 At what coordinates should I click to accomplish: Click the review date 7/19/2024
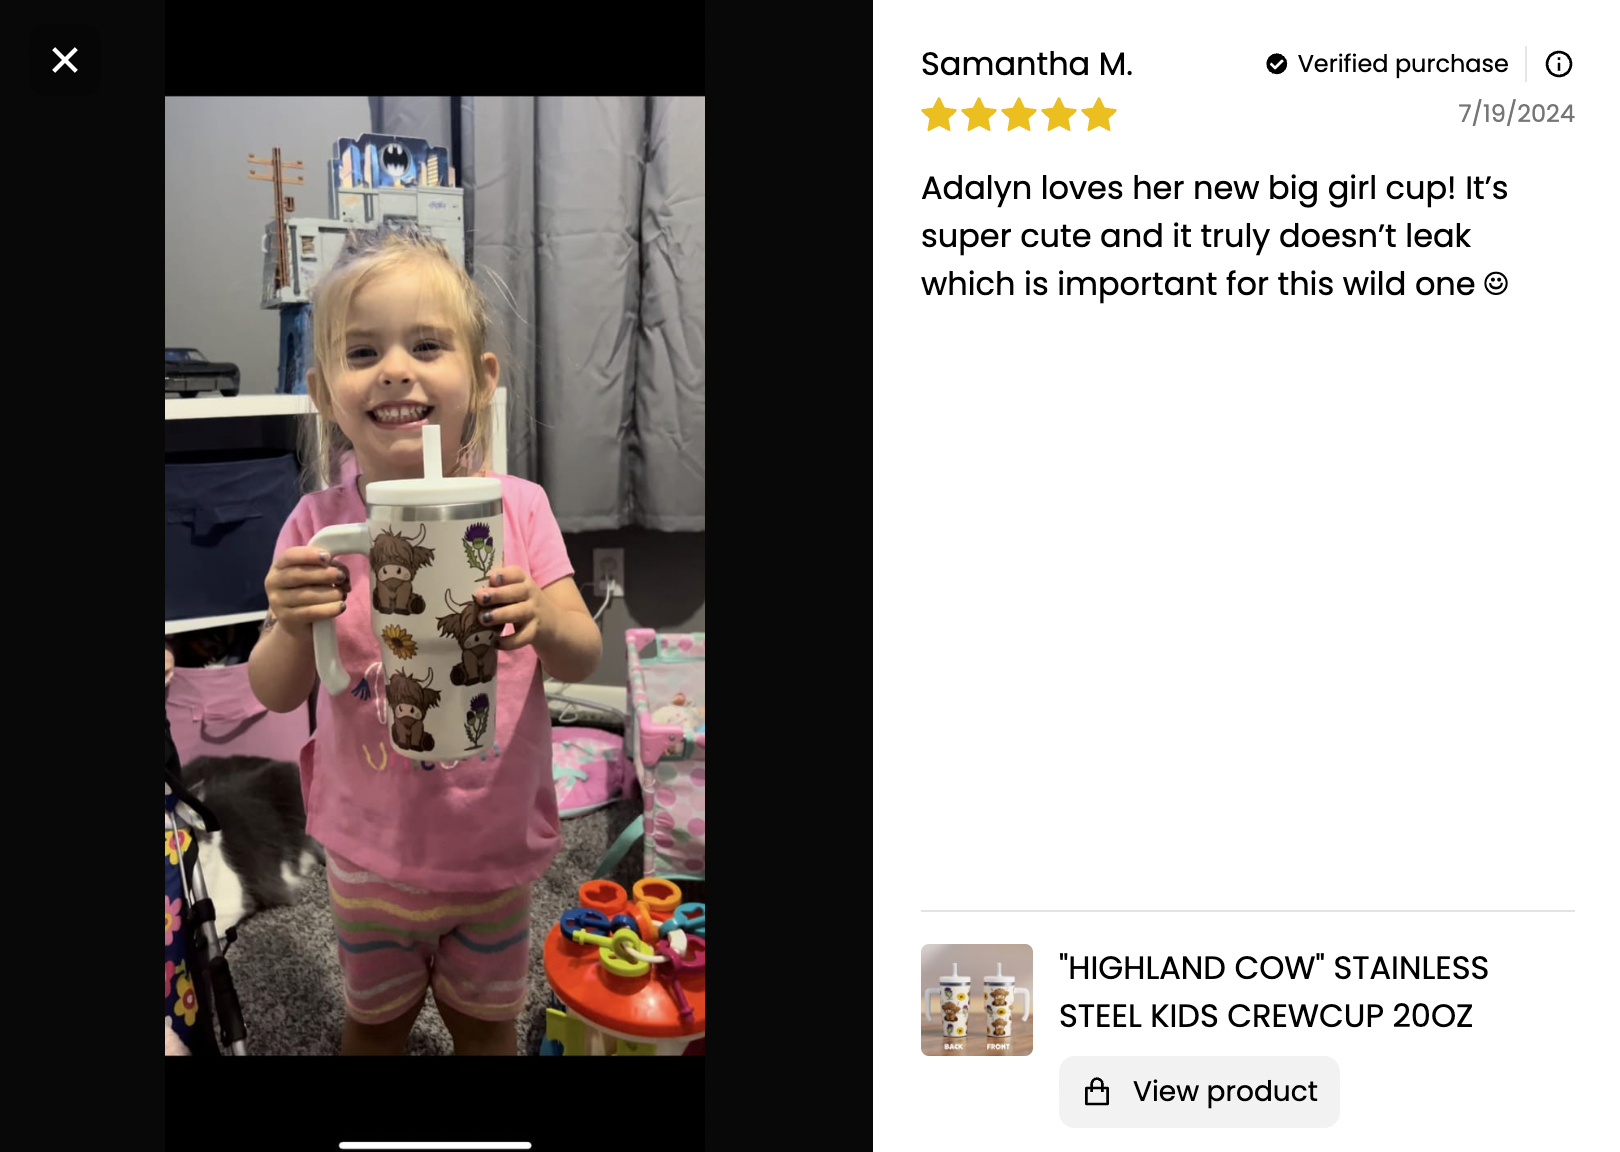[x=1516, y=113]
